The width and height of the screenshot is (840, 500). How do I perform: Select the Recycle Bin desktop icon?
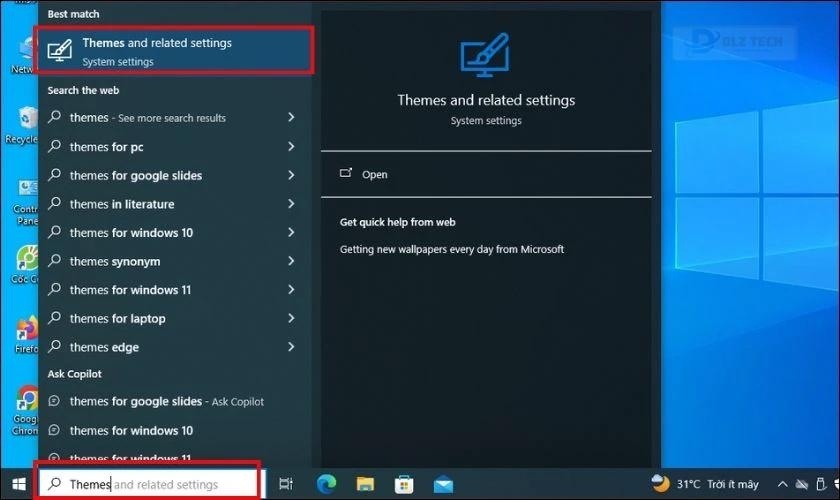[x=21, y=126]
